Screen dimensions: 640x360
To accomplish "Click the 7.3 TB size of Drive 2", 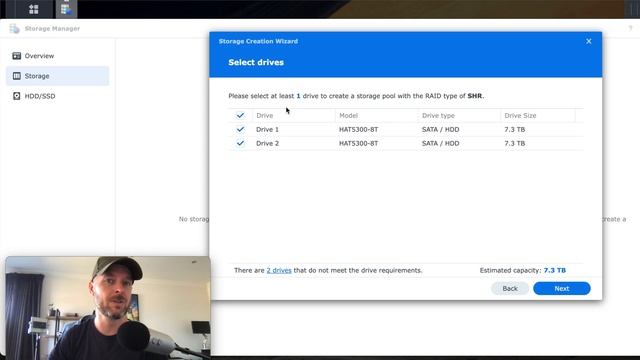I will coord(515,143).
